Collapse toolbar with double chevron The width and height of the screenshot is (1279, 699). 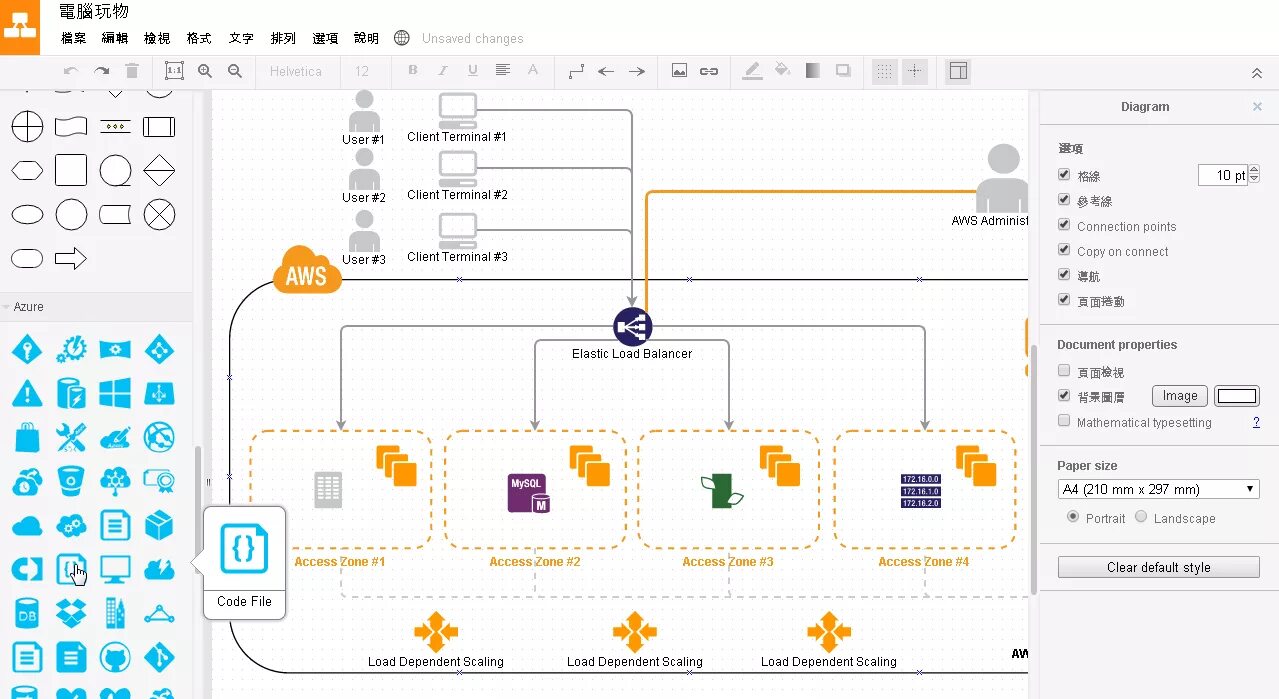(x=1257, y=73)
